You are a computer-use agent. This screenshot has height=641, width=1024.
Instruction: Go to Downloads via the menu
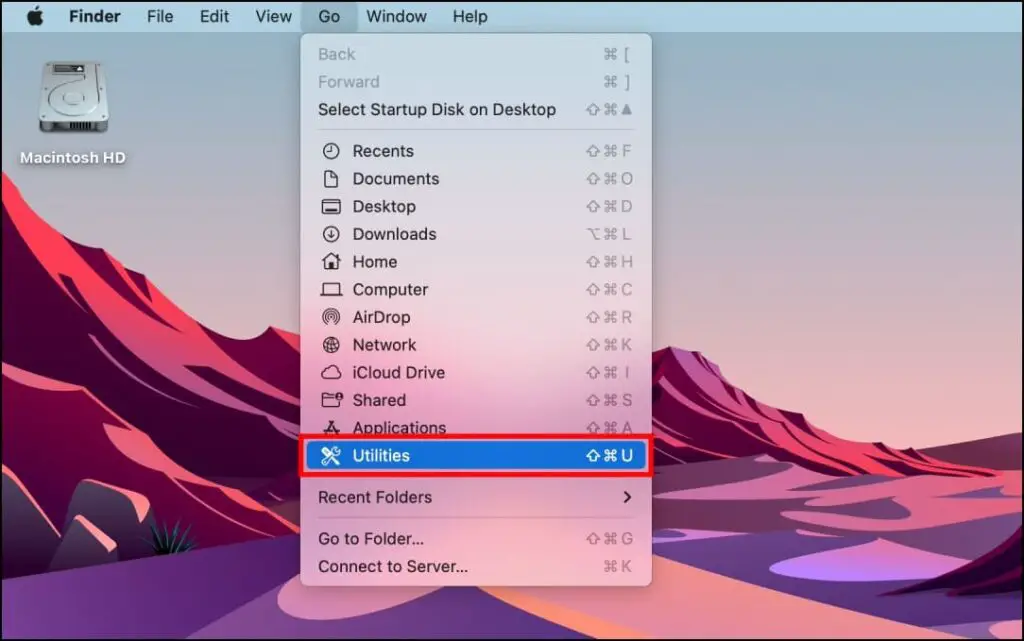[475, 234]
